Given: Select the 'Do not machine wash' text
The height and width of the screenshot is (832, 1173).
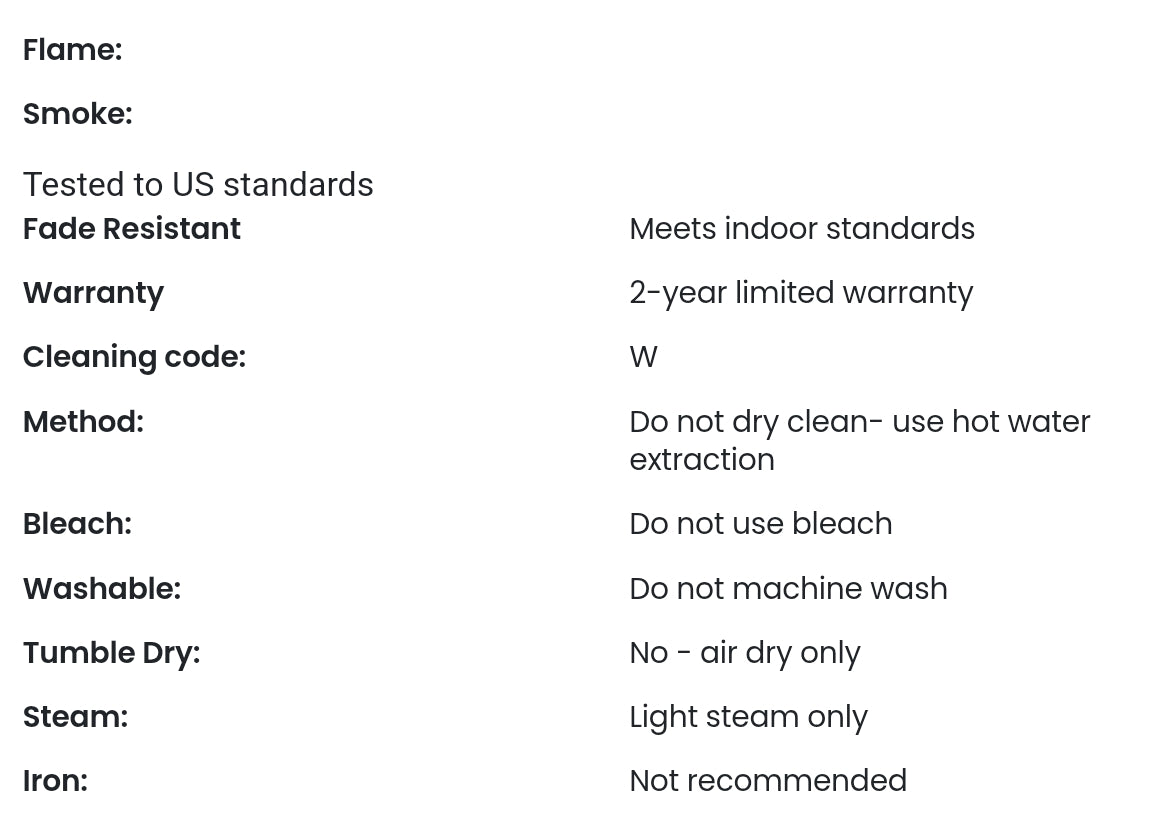Looking at the screenshot, I should pos(788,589).
